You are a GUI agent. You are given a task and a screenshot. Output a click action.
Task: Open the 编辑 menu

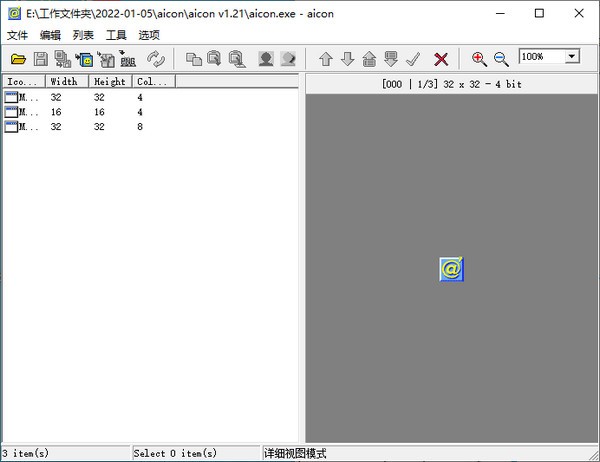(x=50, y=35)
